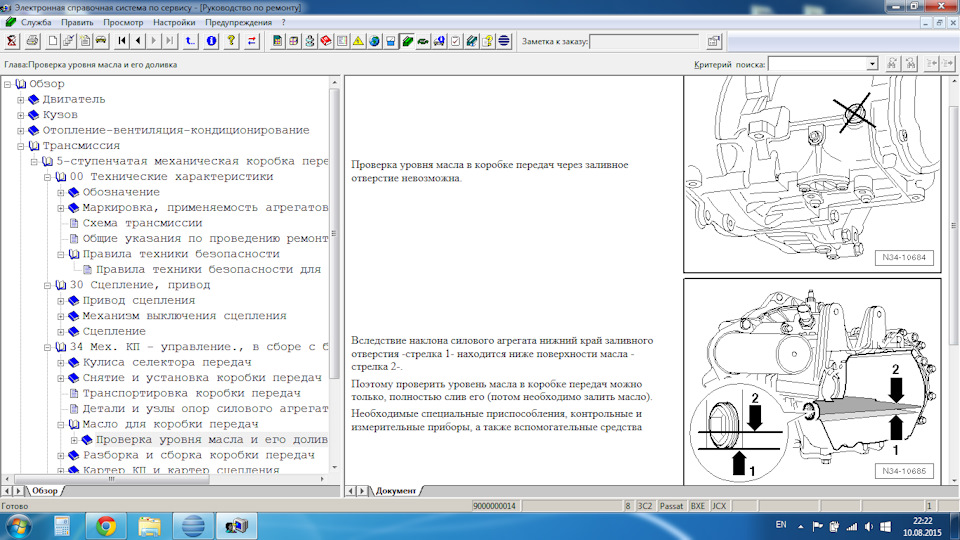Select Разборка и сборка коробки передач item
Viewport: 960px width, 540px height.
click(x=199, y=455)
